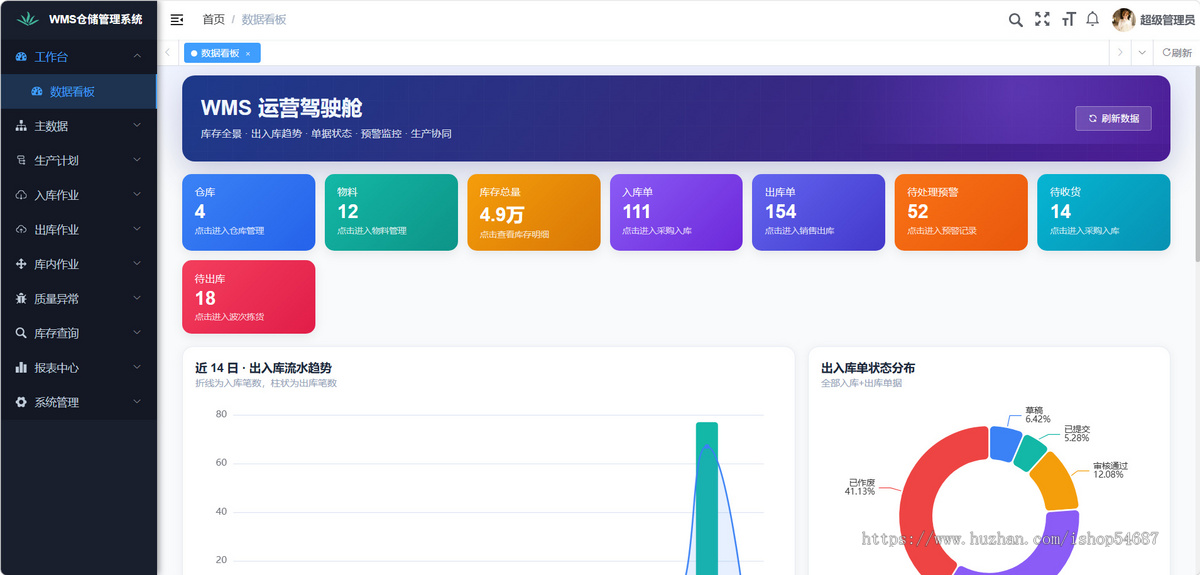Click the 工作台 dashboard icon in sidebar
Image resolution: width=1200 pixels, height=575 pixels.
click(21, 57)
